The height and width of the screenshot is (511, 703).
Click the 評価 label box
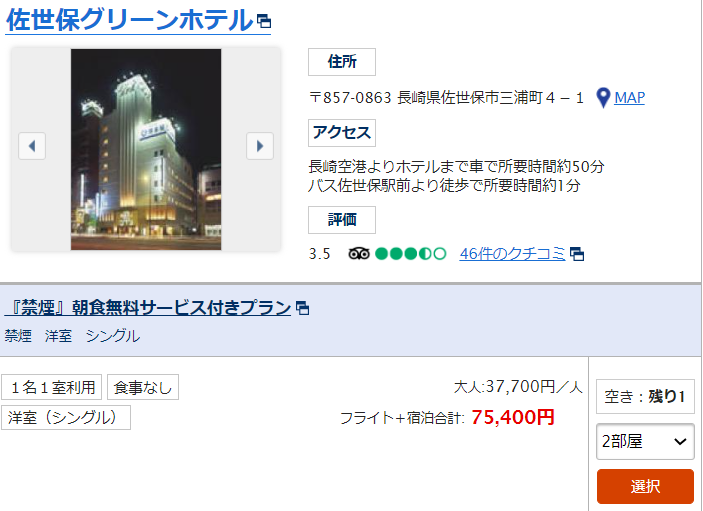point(342,220)
